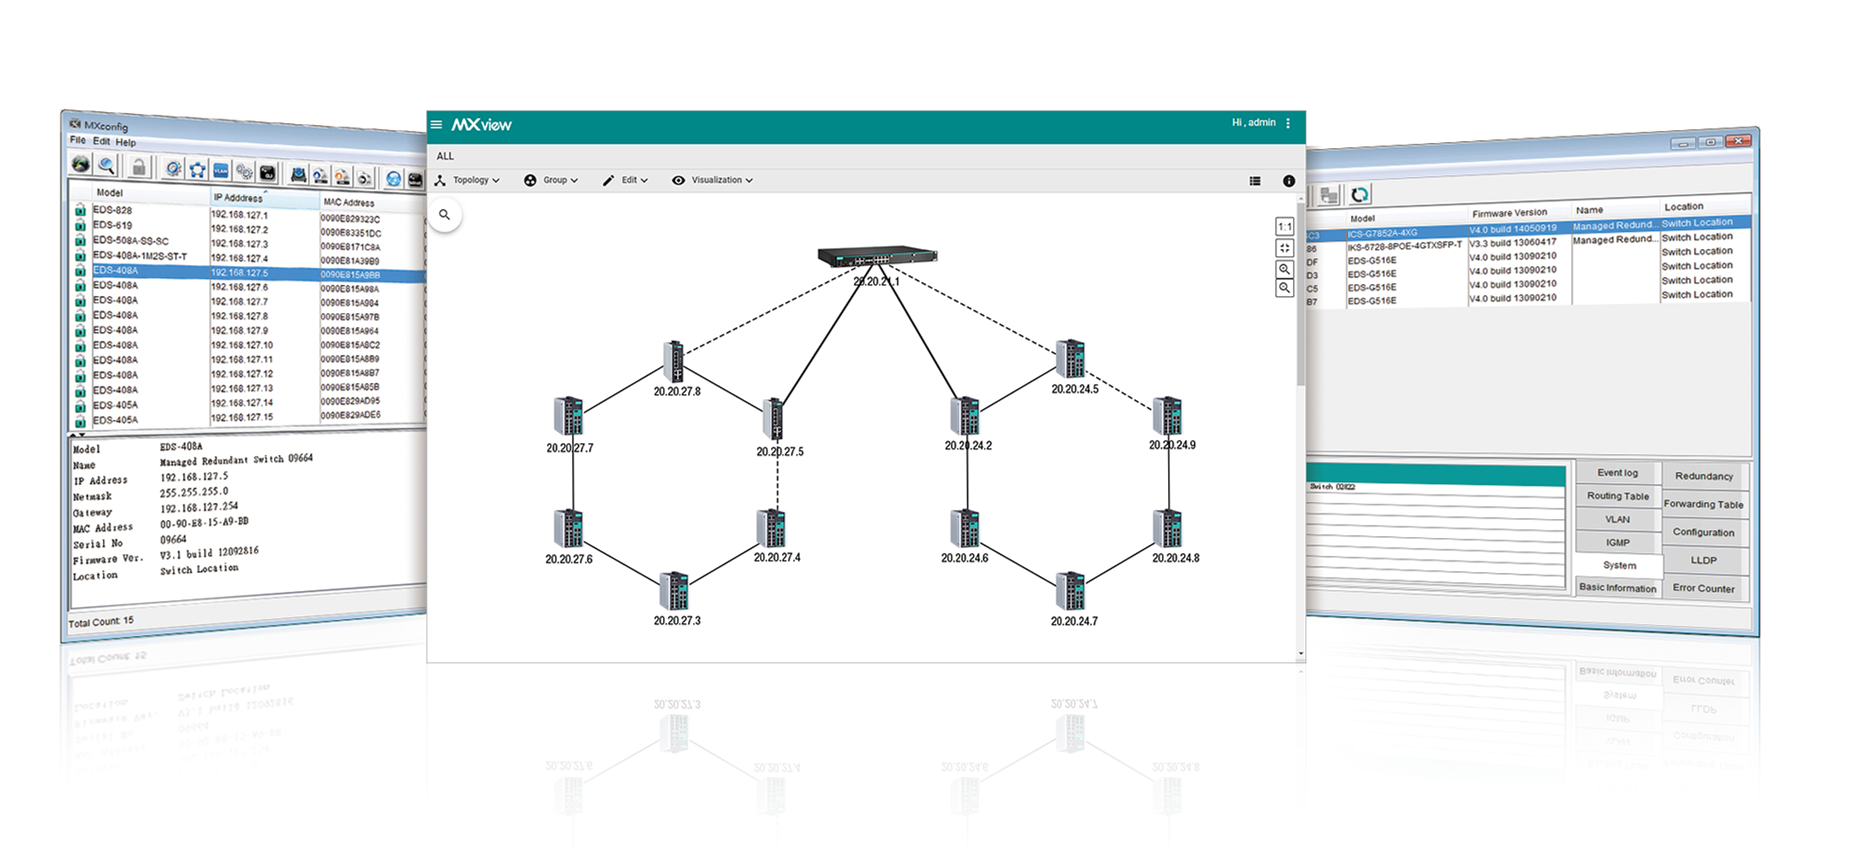Click MXconfig redundancy ring topology icon
This screenshot has width=1849, height=850.
[x=198, y=170]
